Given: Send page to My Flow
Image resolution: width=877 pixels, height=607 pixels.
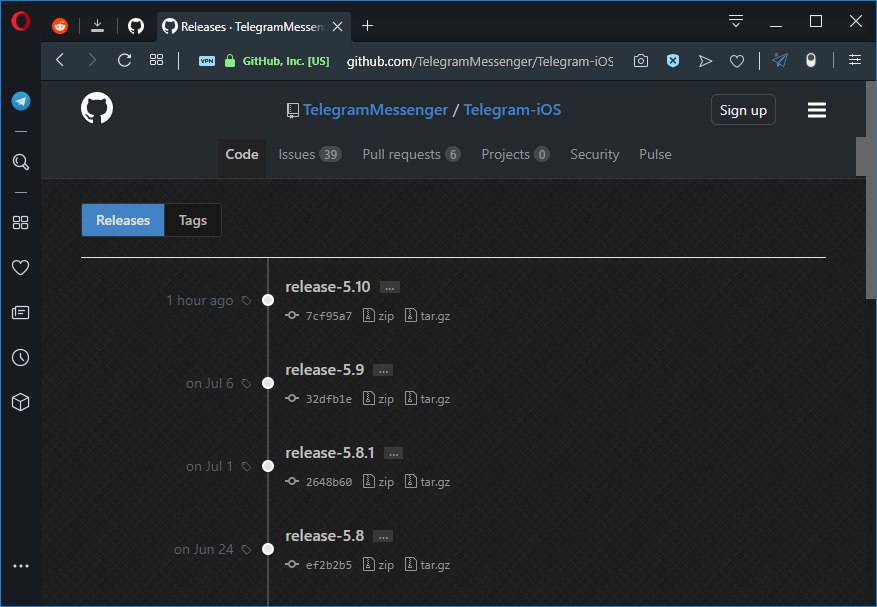Looking at the screenshot, I should [705, 61].
